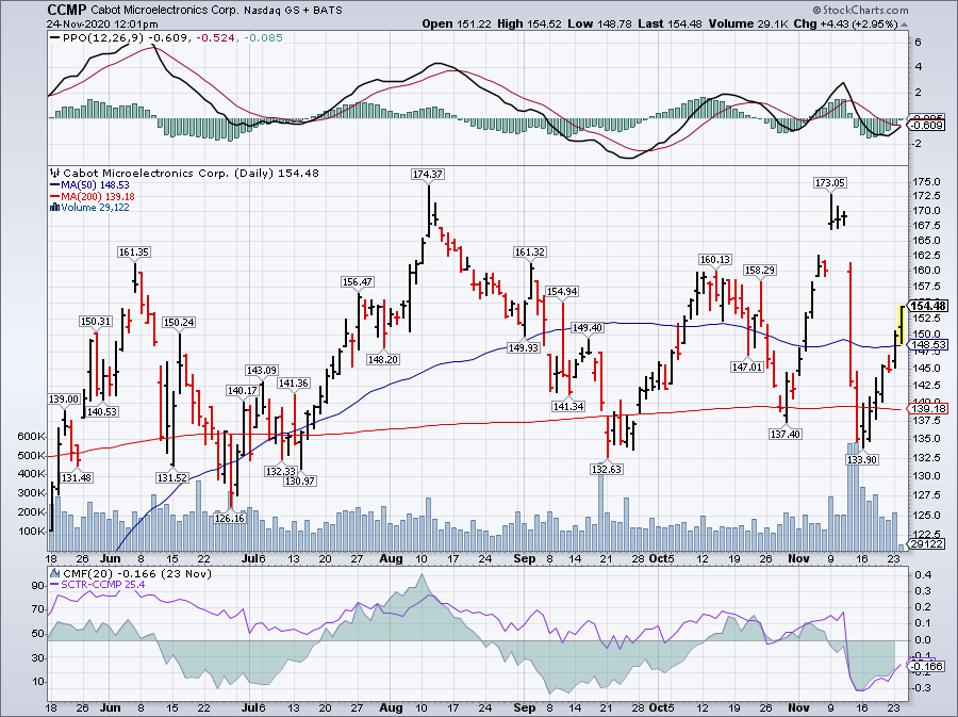Image resolution: width=958 pixels, height=717 pixels.
Task: Click the 154.94 price label
Action: (562, 292)
